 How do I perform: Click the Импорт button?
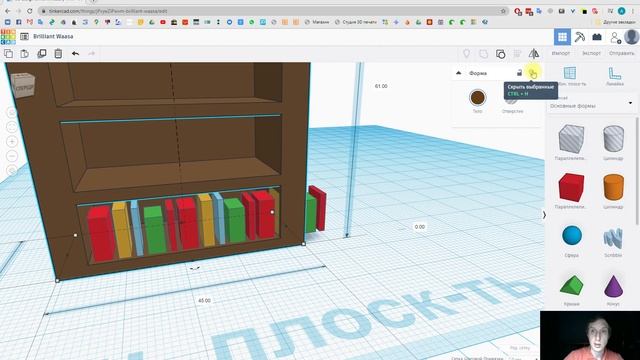[561, 53]
